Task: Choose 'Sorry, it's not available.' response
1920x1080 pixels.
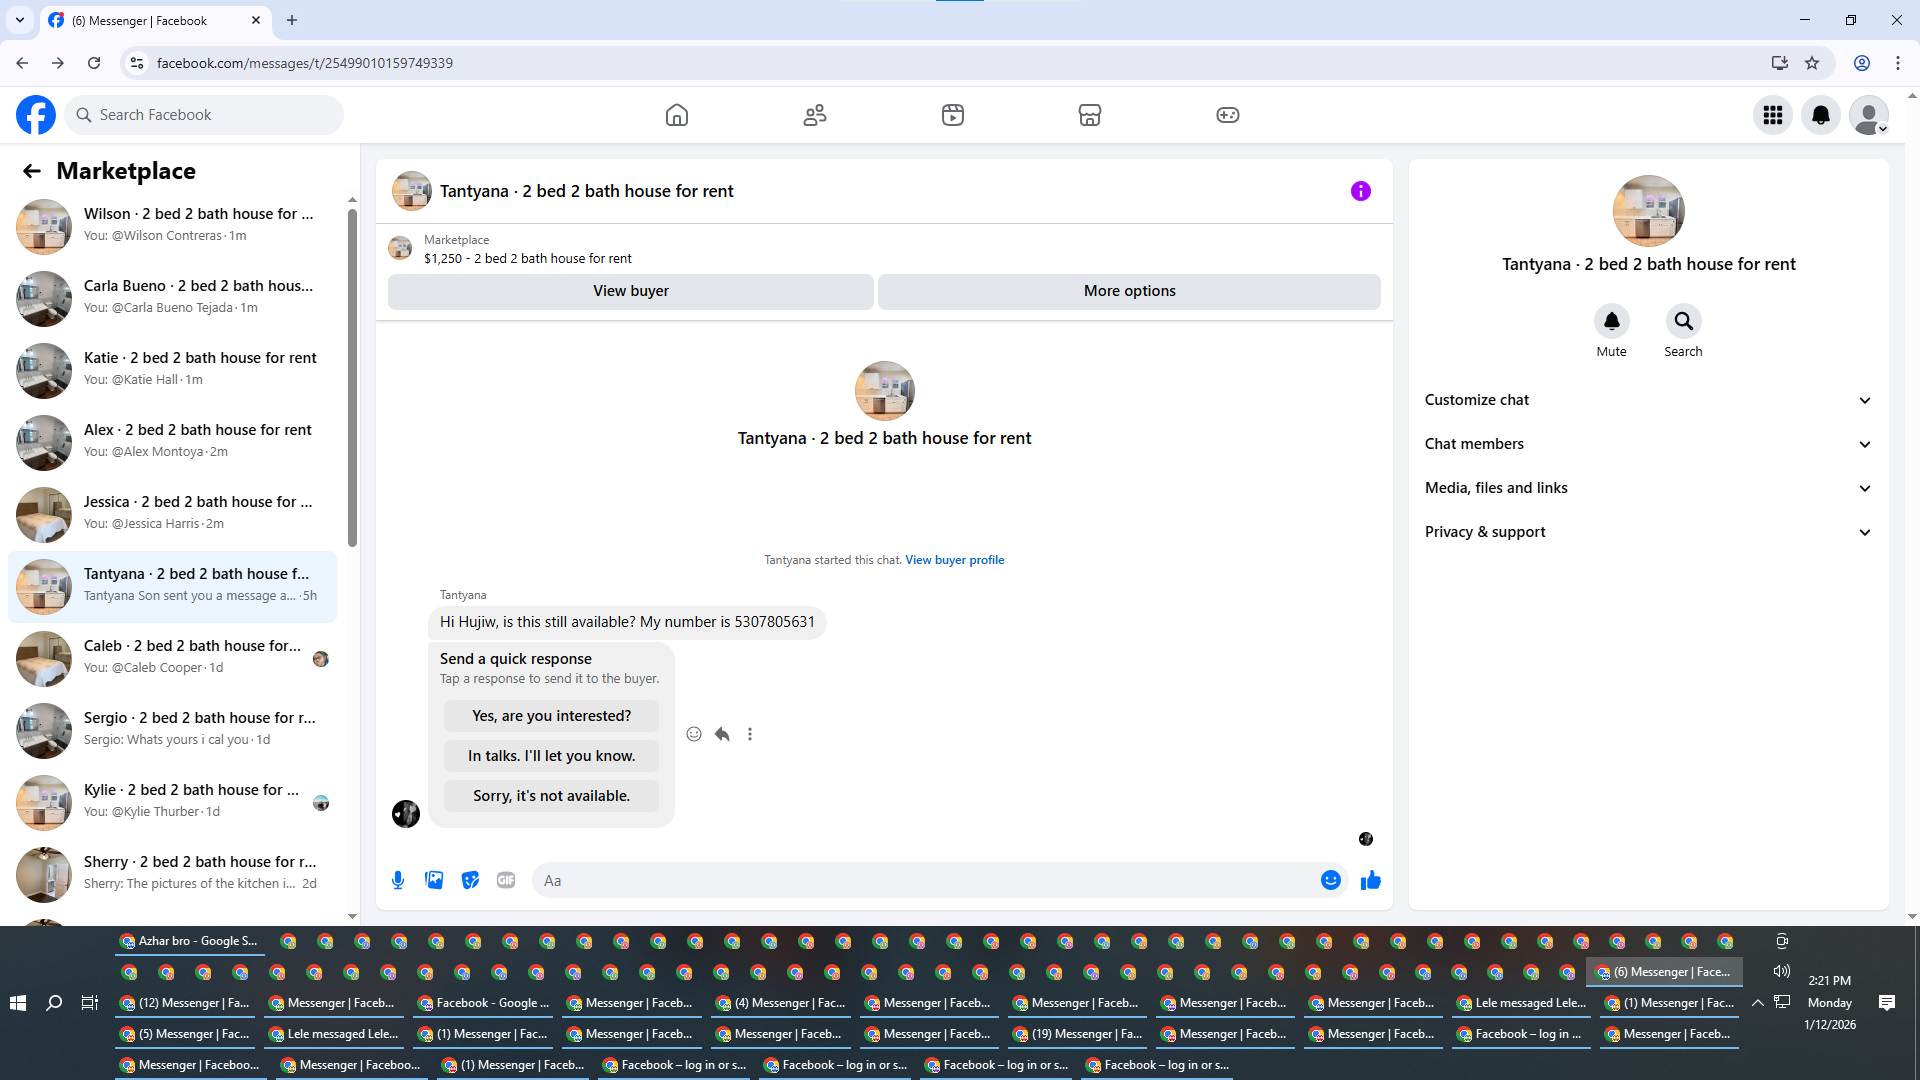Action: [551, 796]
